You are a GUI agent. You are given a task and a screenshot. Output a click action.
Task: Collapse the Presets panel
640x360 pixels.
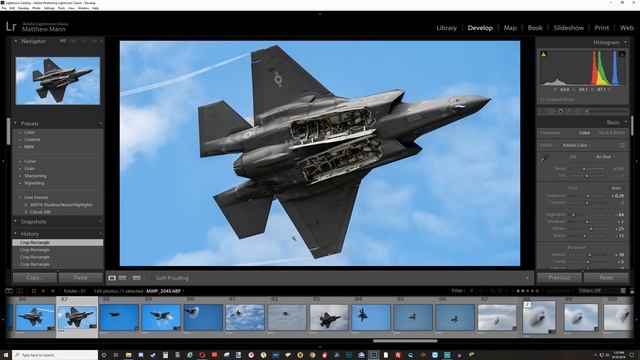[16, 123]
